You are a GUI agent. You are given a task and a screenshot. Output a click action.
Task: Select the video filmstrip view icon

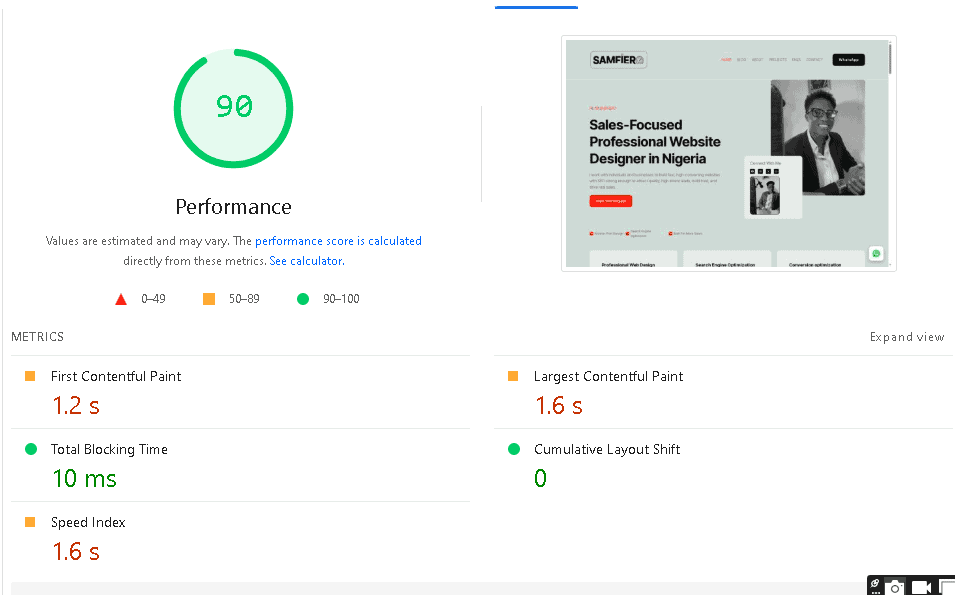tap(921, 588)
